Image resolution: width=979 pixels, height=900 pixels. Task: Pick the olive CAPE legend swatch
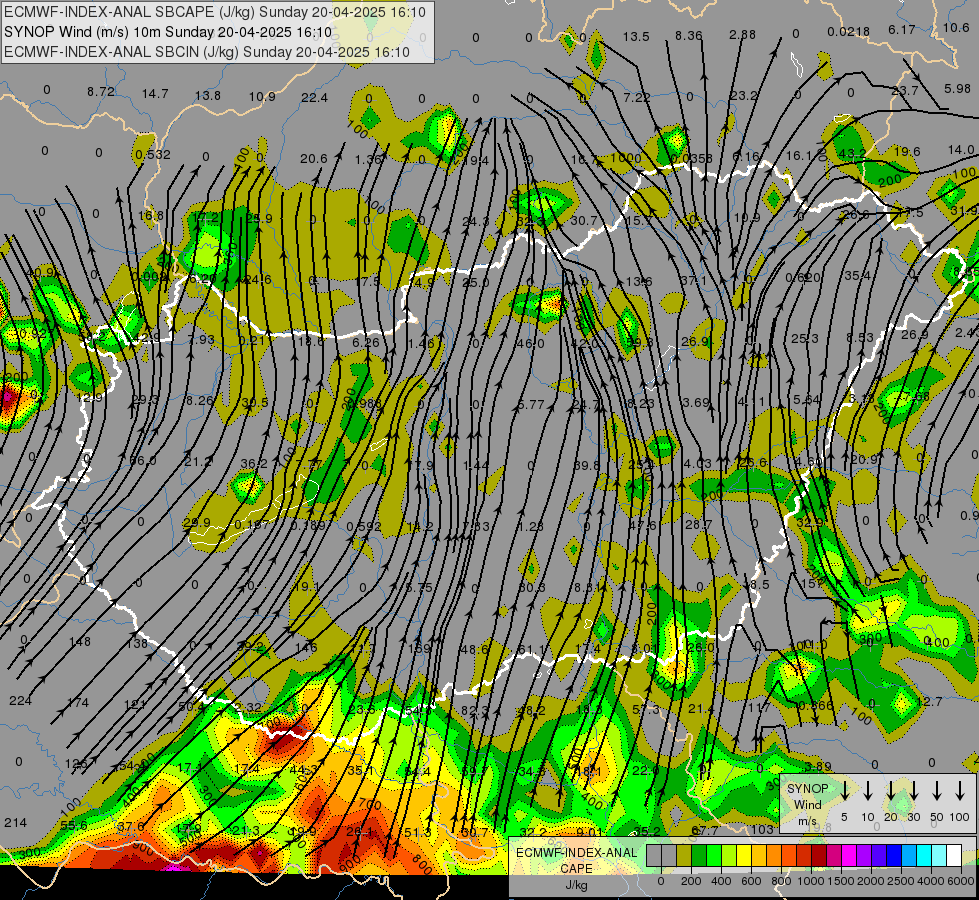coord(684,855)
